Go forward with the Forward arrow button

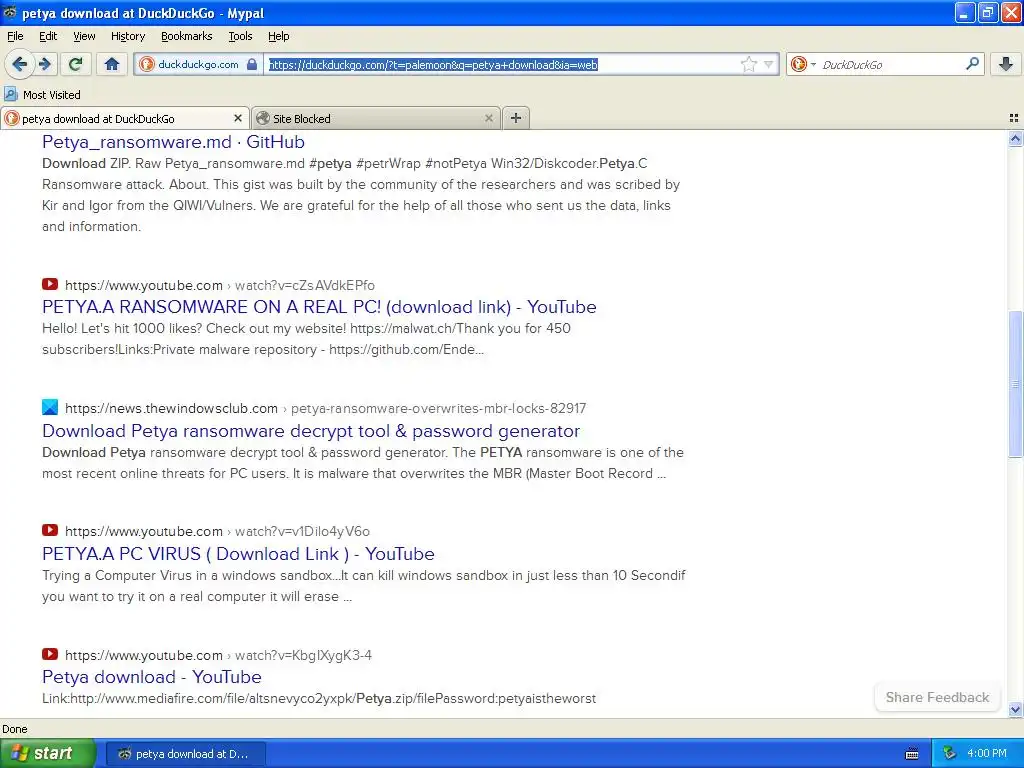(44, 64)
